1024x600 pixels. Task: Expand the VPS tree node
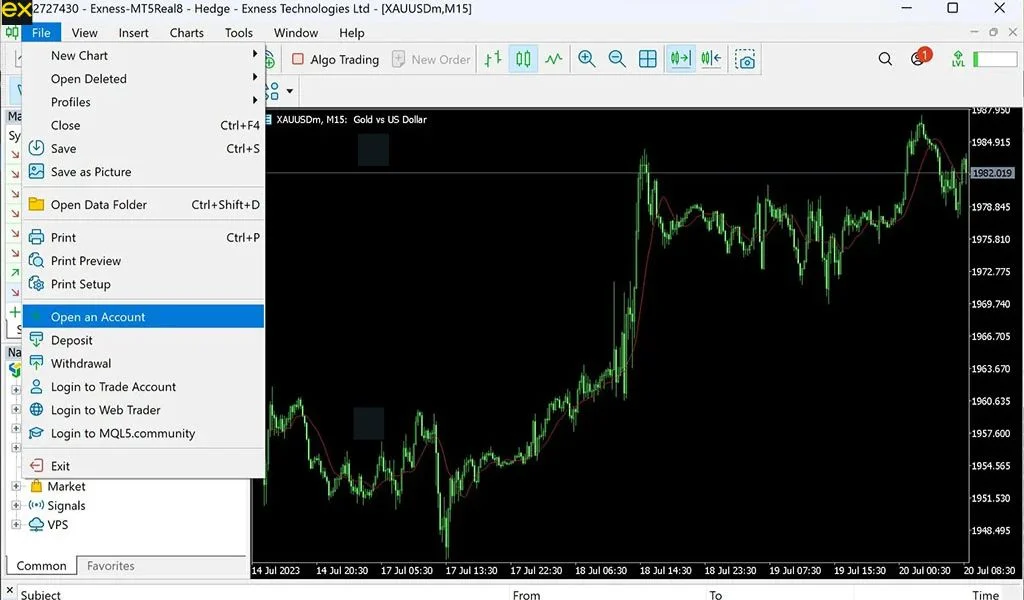(16, 525)
